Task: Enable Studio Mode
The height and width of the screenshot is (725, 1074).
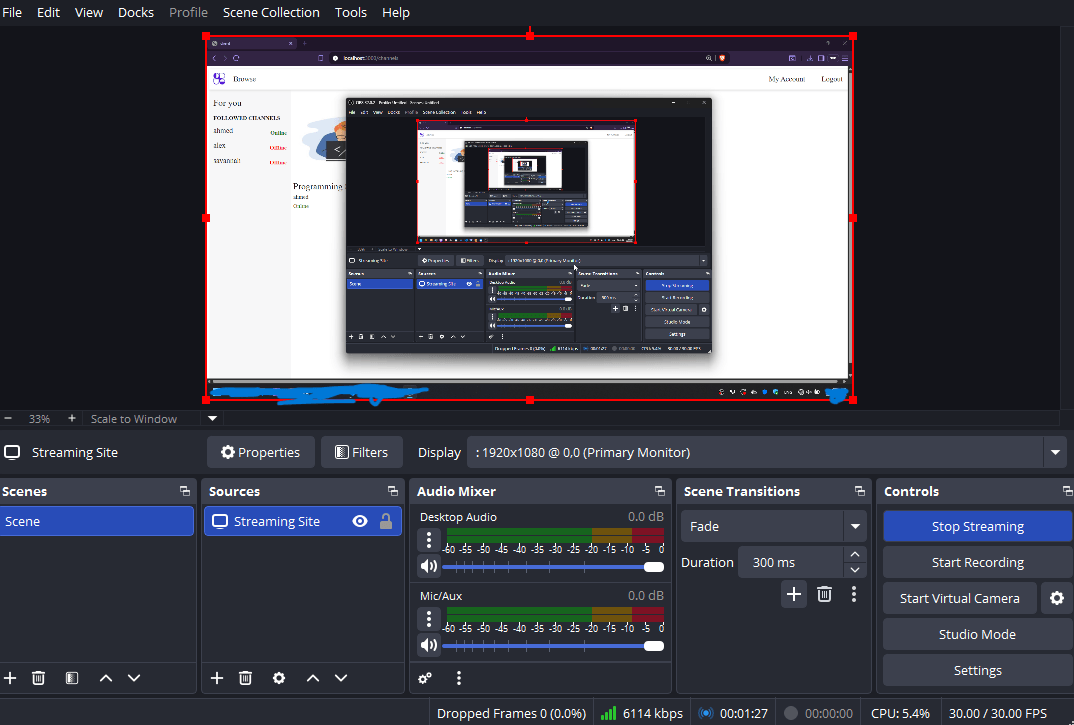Action: 977,634
